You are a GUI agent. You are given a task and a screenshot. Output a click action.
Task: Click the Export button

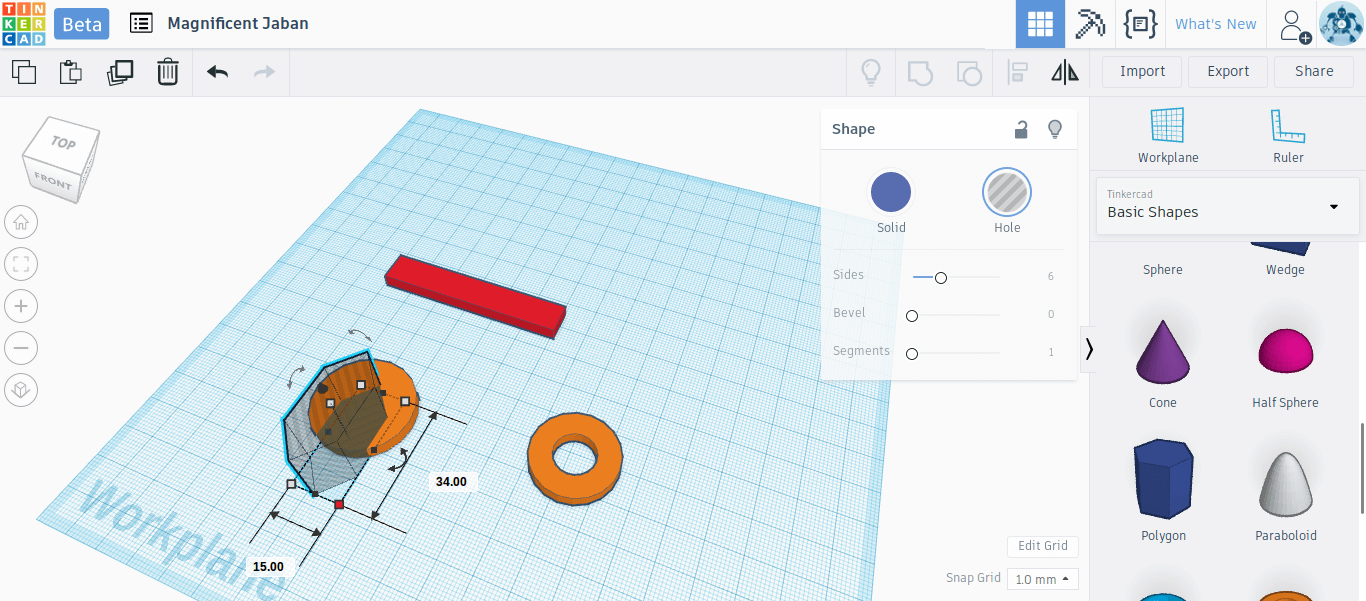[x=1227, y=71]
